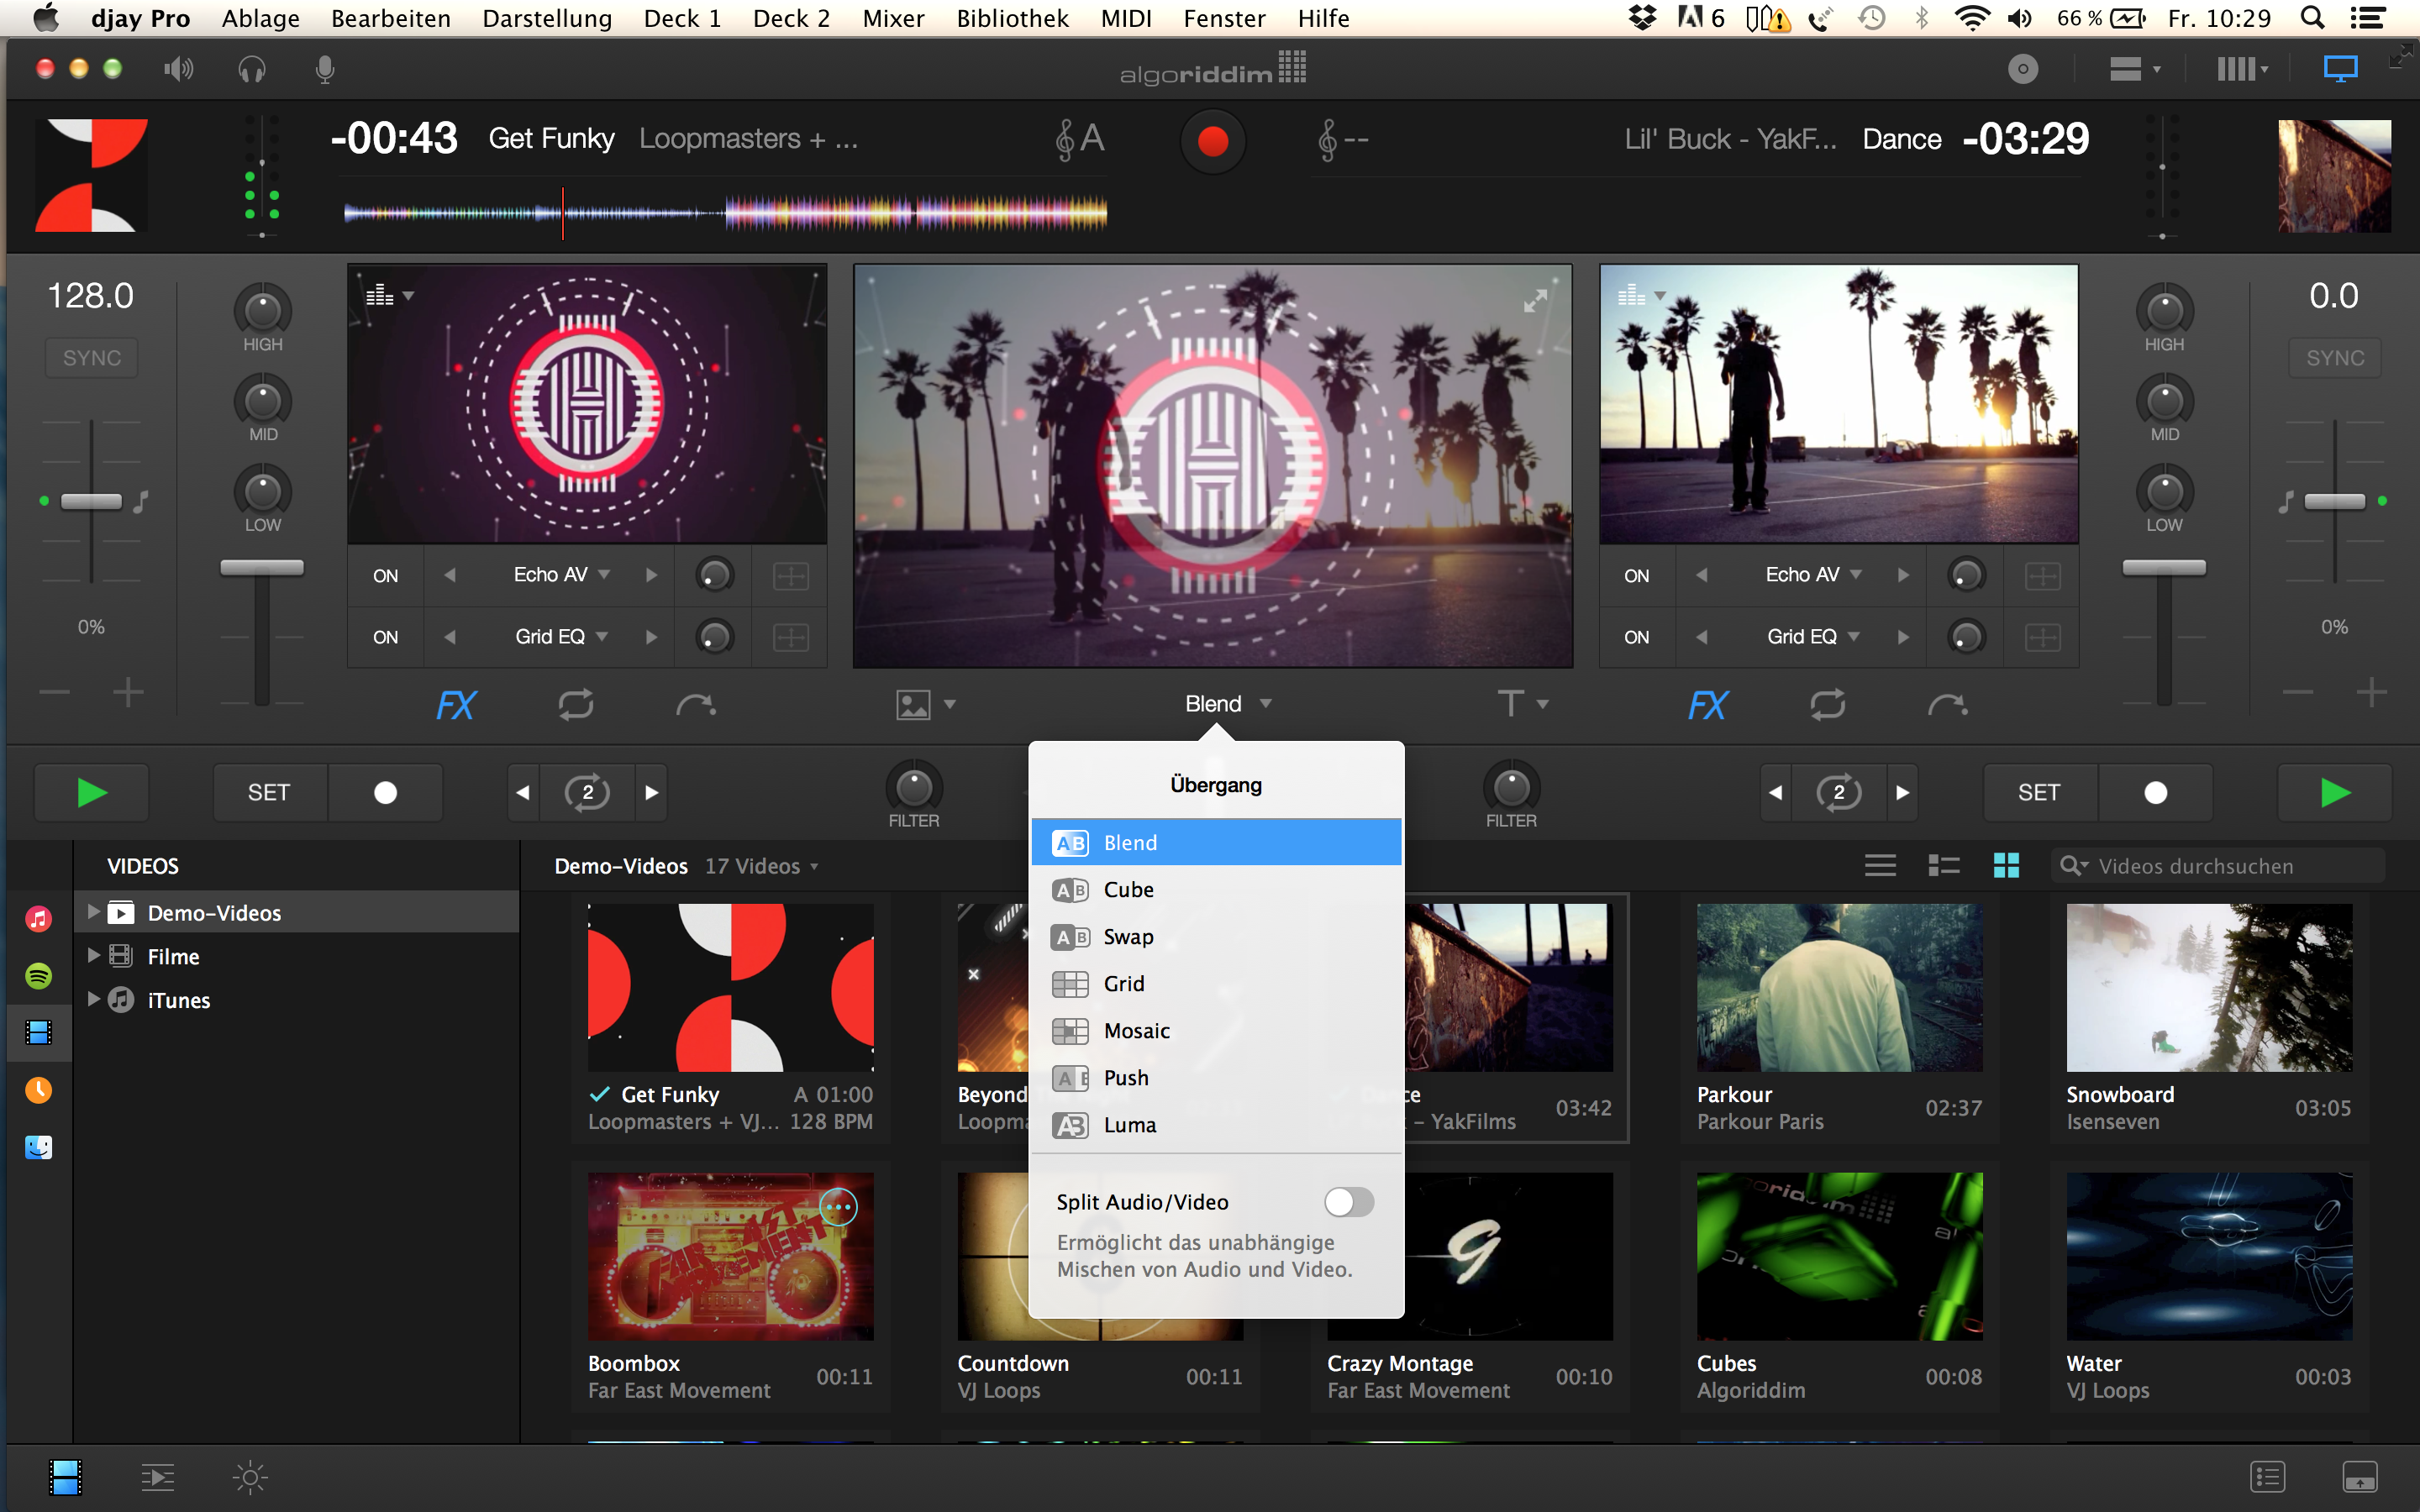Click the microphone icon
This screenshot has height=1512, width=2420.
pyautogui.click(x=324, y=69)
